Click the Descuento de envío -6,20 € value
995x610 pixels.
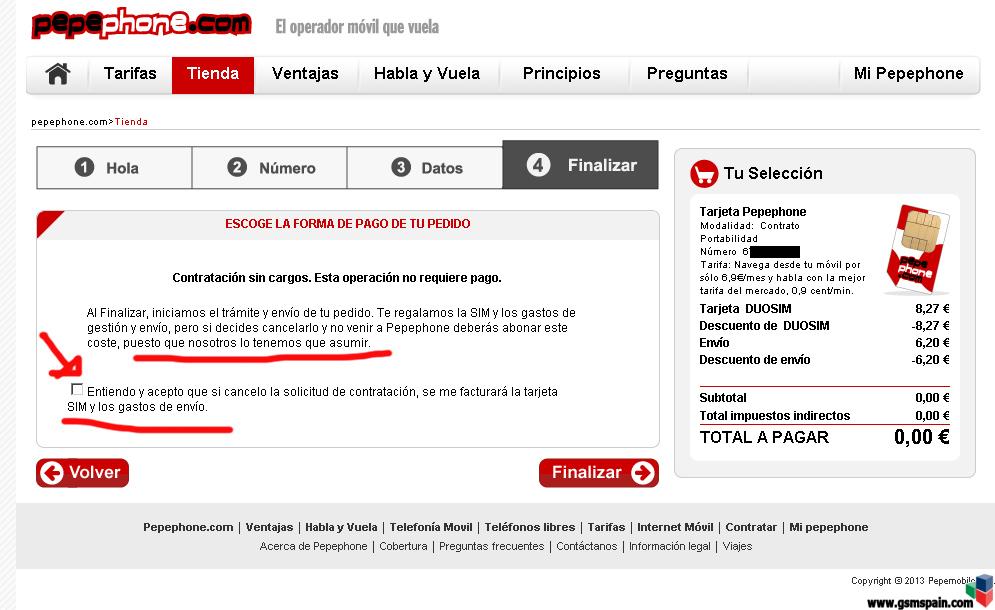[x=930, y=359]
